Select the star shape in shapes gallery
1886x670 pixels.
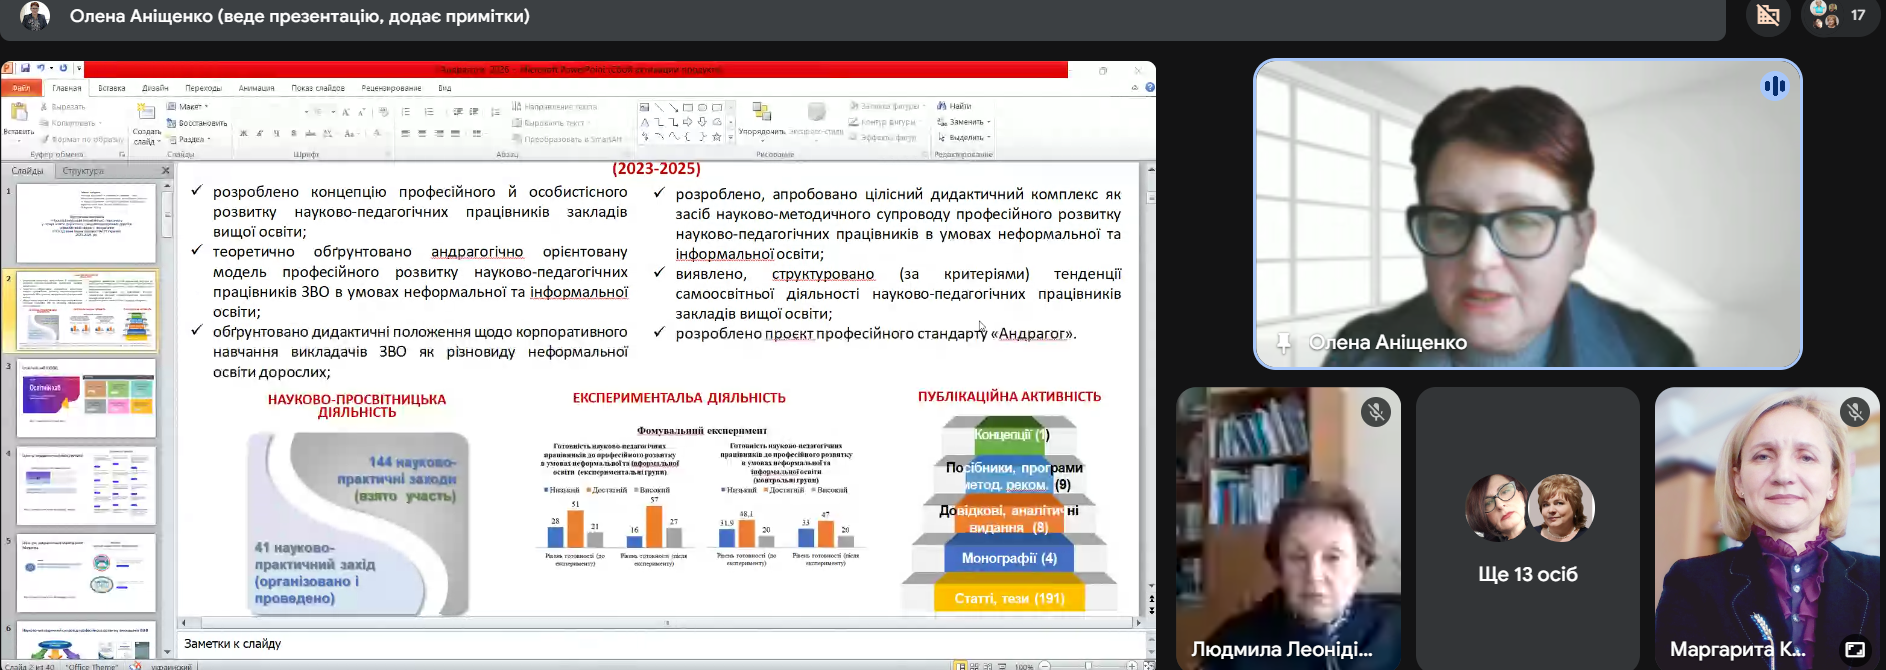pyautogui.click(x=716, y=137)
